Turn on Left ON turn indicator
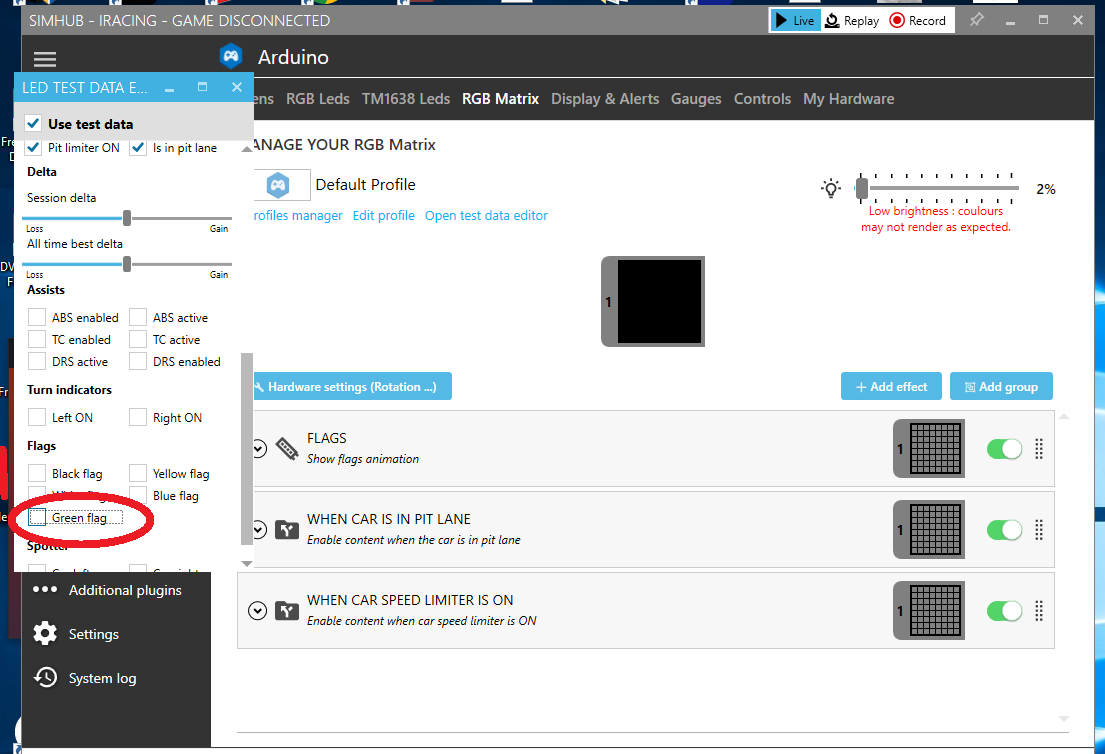 [x=37, y=417]
